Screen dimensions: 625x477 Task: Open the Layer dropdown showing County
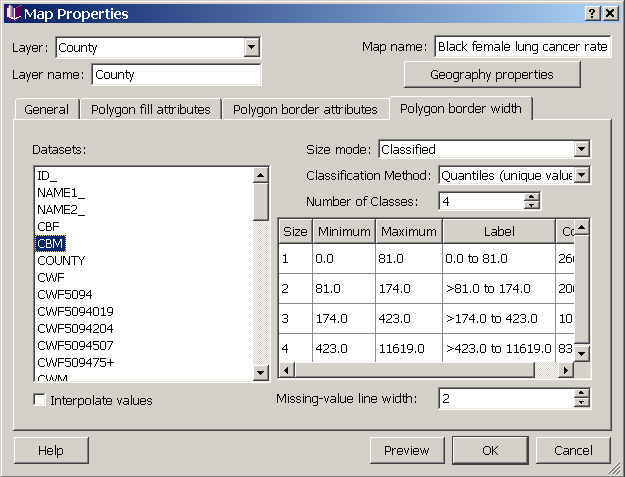click(252, 47)
